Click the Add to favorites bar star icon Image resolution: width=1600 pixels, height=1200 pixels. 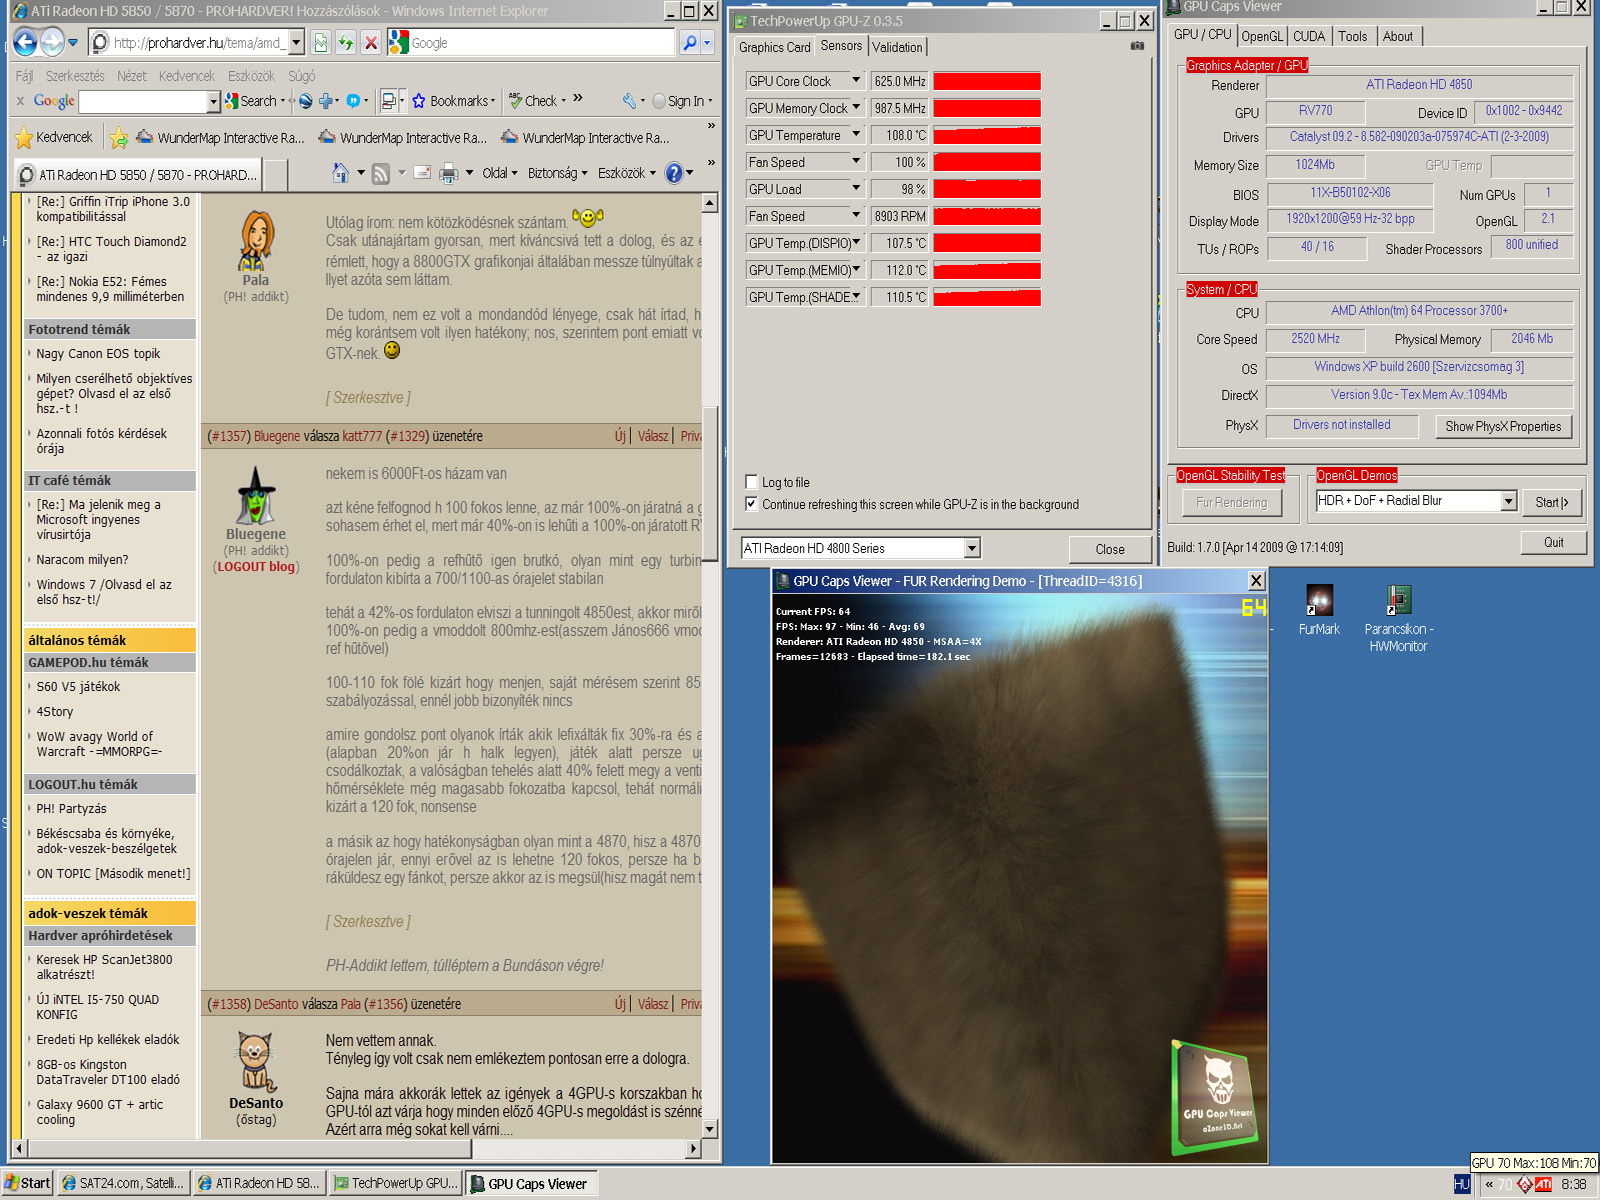click(x=118, y=137)
